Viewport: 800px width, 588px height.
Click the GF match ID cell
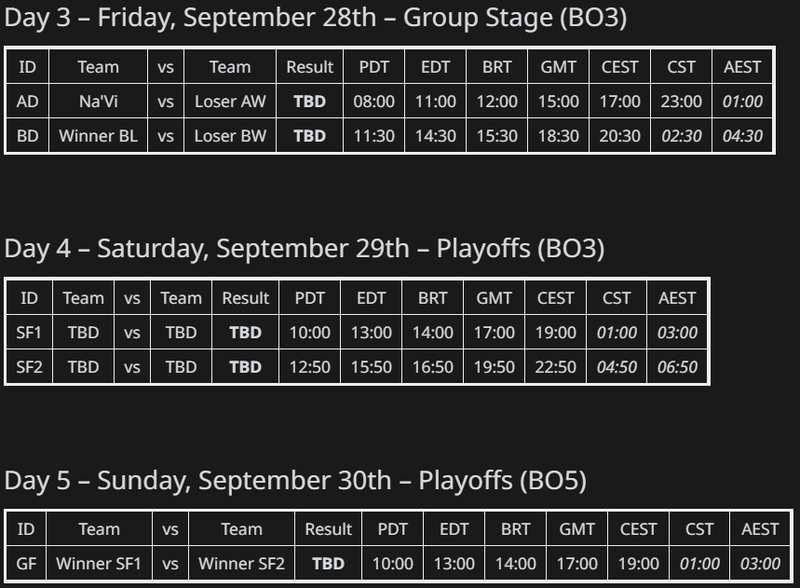tap(26, 564)
